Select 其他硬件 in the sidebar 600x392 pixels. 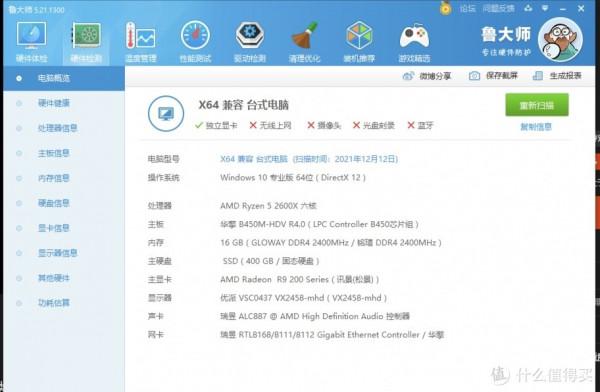tap(64, 278)
